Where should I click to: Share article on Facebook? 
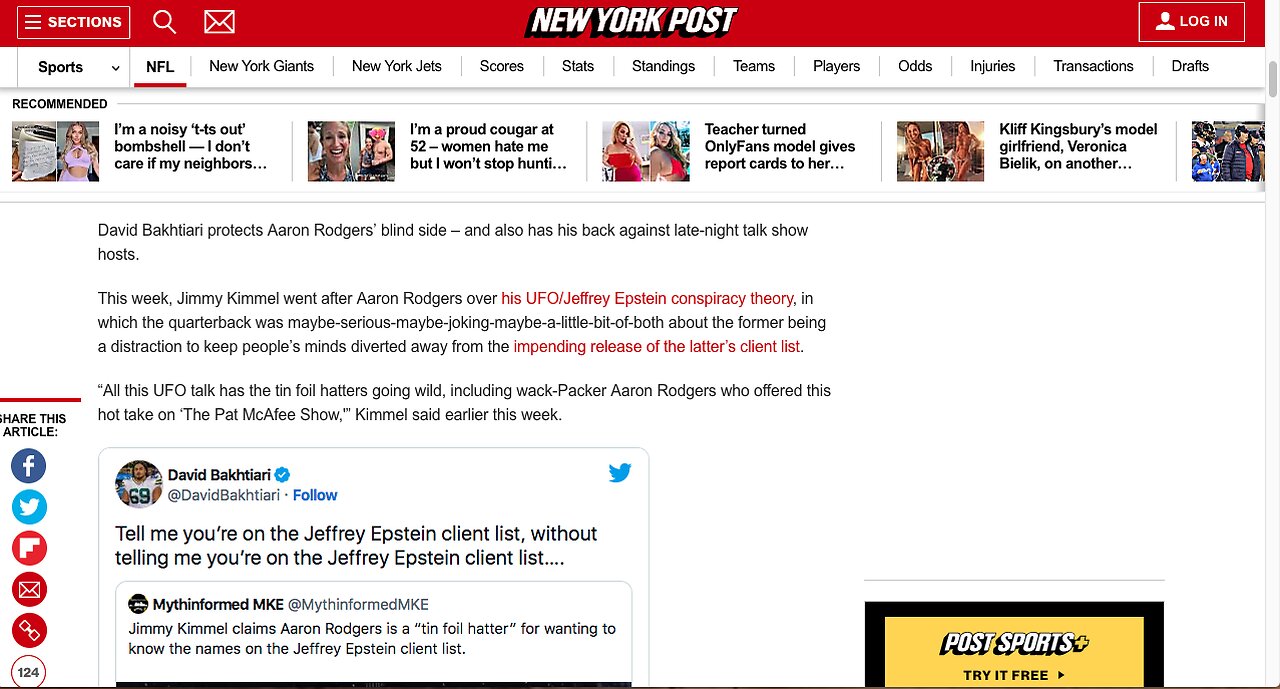click(29, 466)
